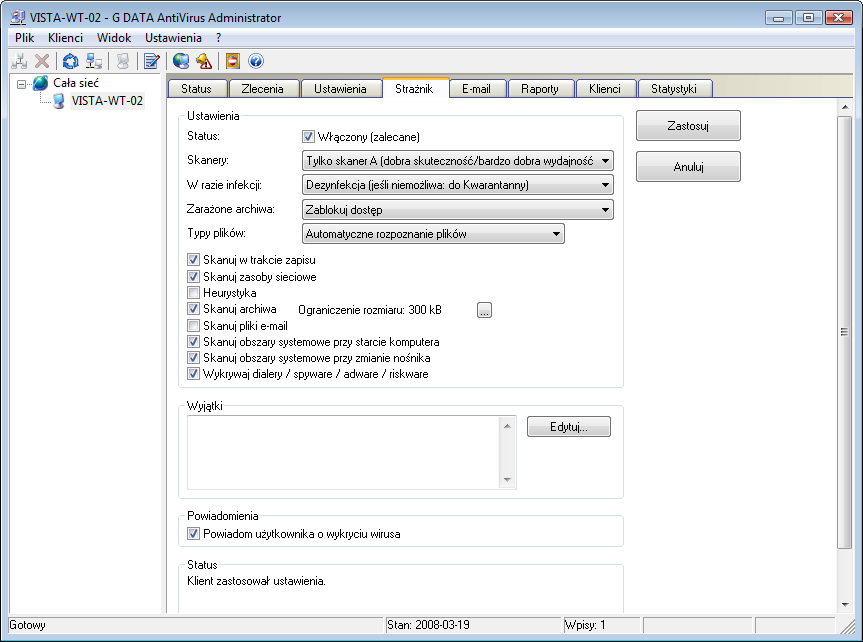
Task: Click the ... archive size limit button
Action: point(484,311)
